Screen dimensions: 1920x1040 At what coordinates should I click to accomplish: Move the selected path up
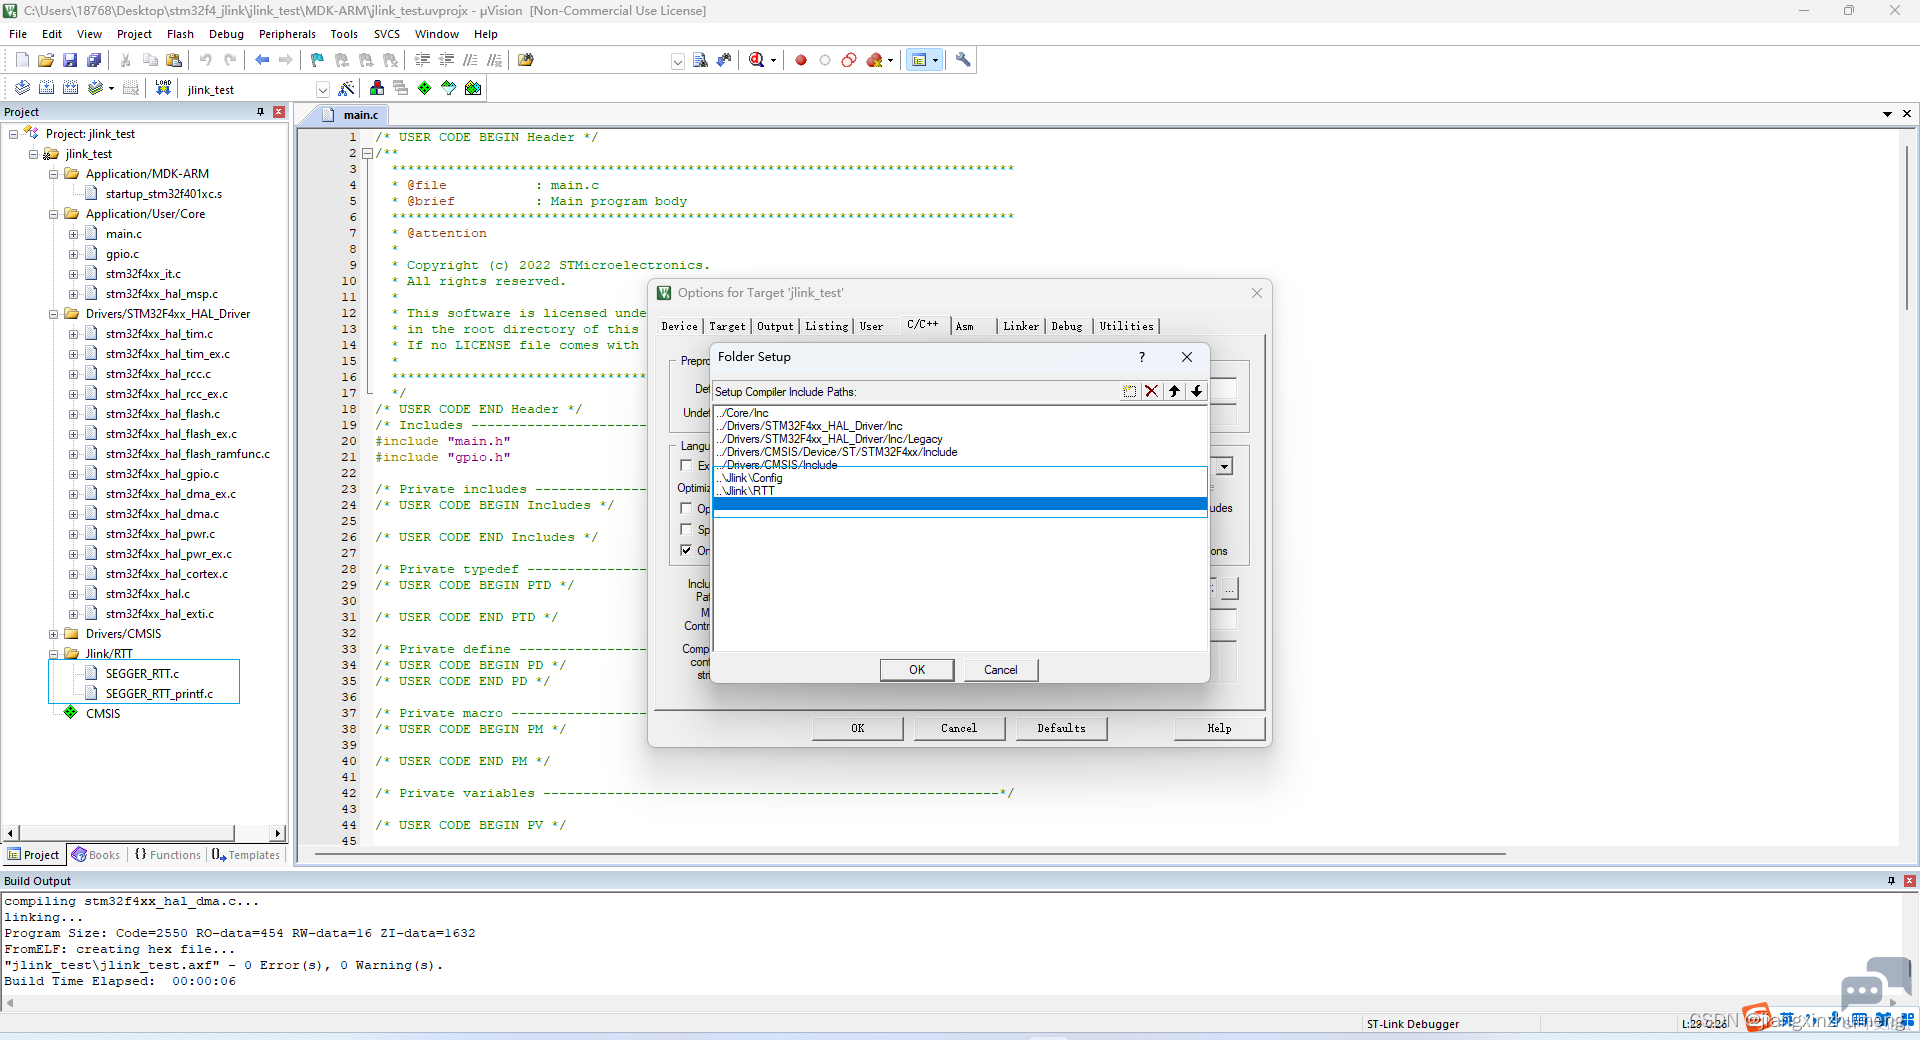tap(1174, 391)
